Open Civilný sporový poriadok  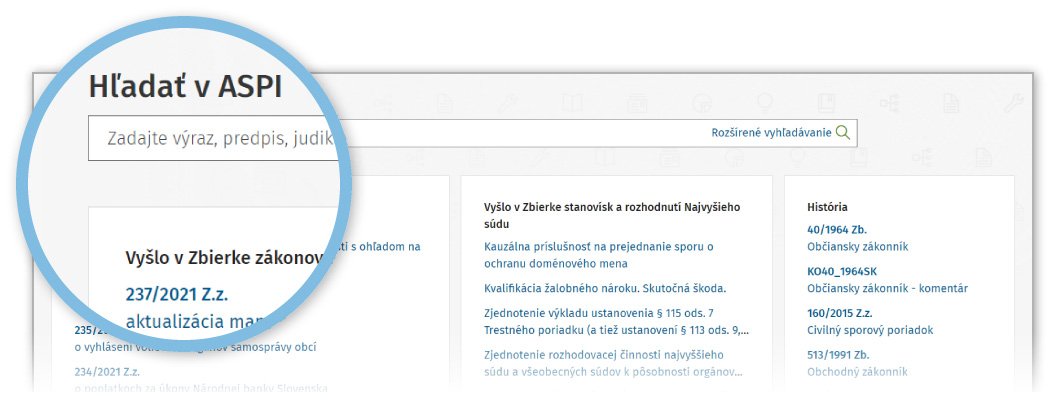point(870,330)
